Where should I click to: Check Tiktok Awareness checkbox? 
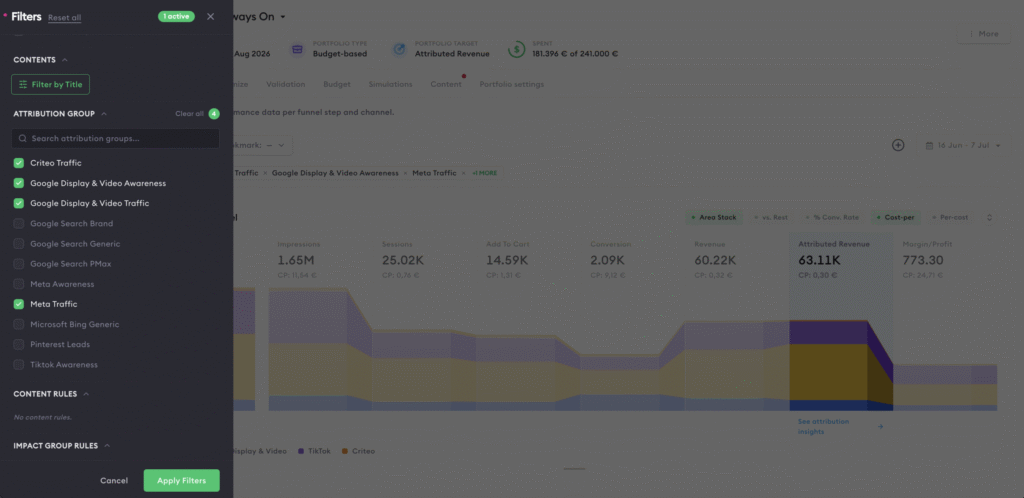19,365
